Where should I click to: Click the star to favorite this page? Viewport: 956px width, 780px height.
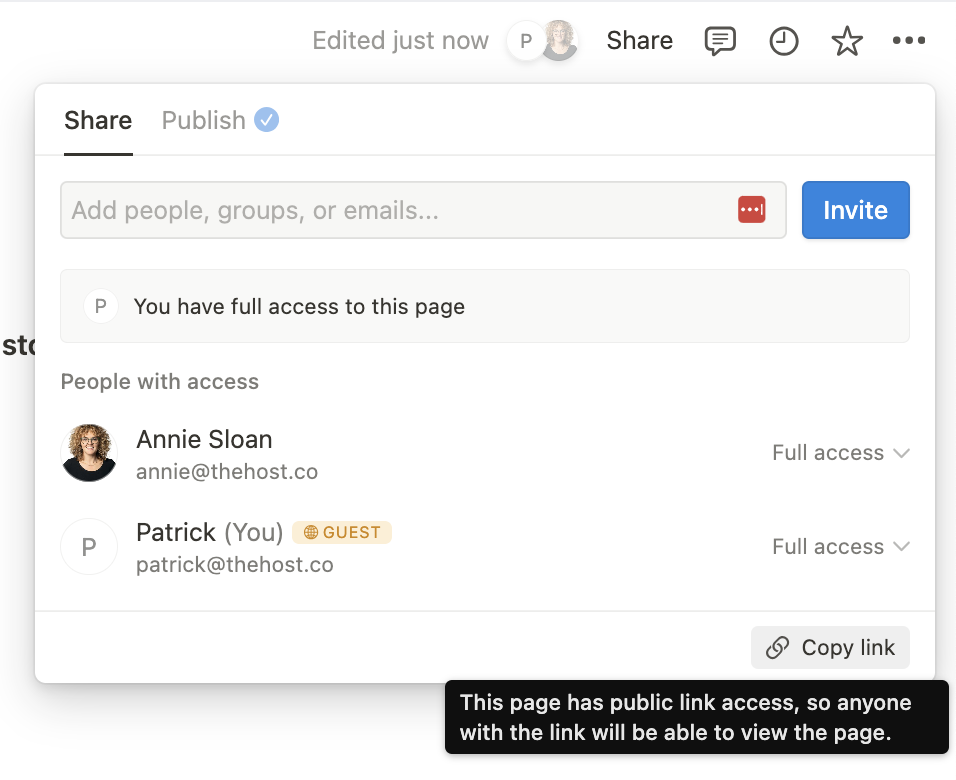(846, 40)
